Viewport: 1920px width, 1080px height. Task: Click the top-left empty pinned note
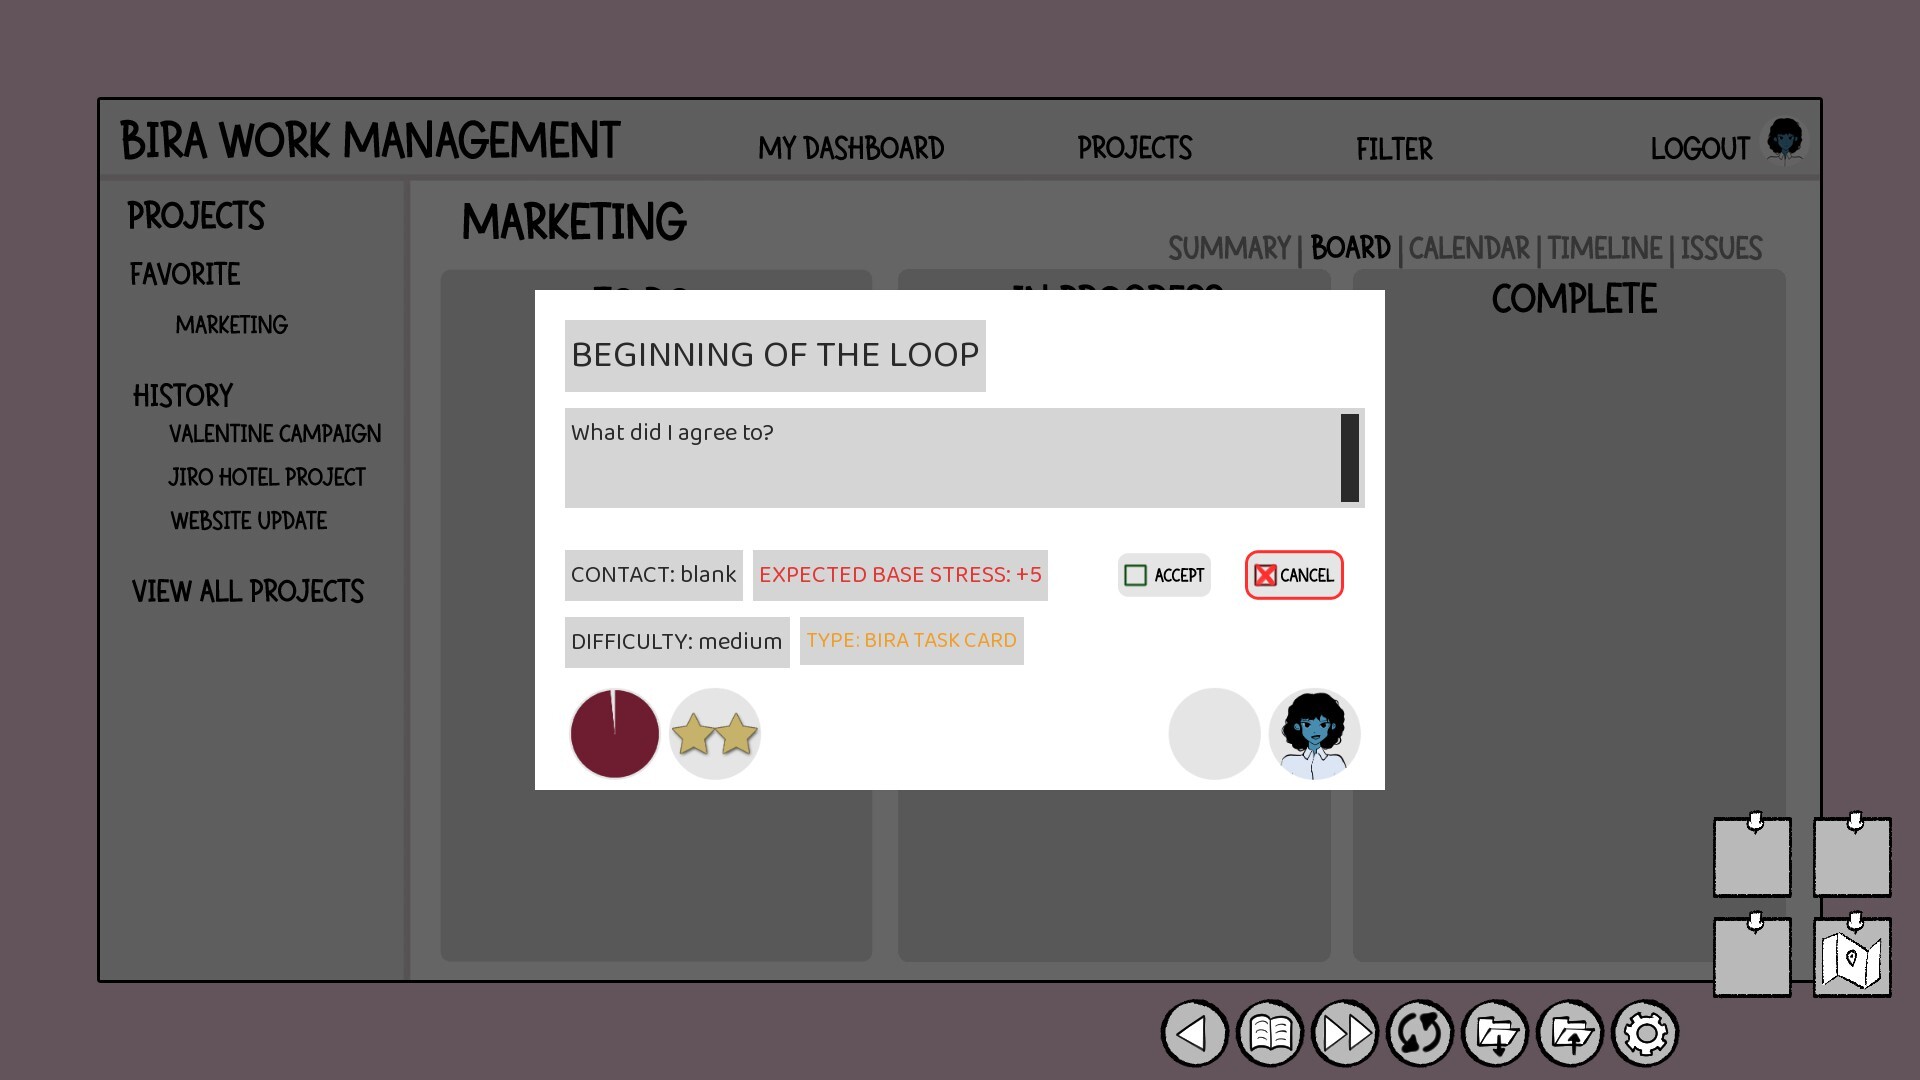pos(1752,857)
